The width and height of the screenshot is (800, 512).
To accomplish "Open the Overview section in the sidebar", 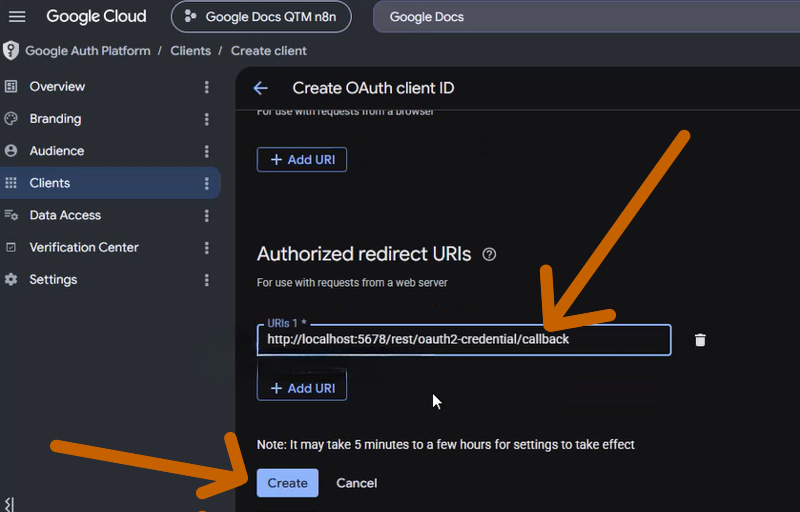I will [x=110, y=87].
